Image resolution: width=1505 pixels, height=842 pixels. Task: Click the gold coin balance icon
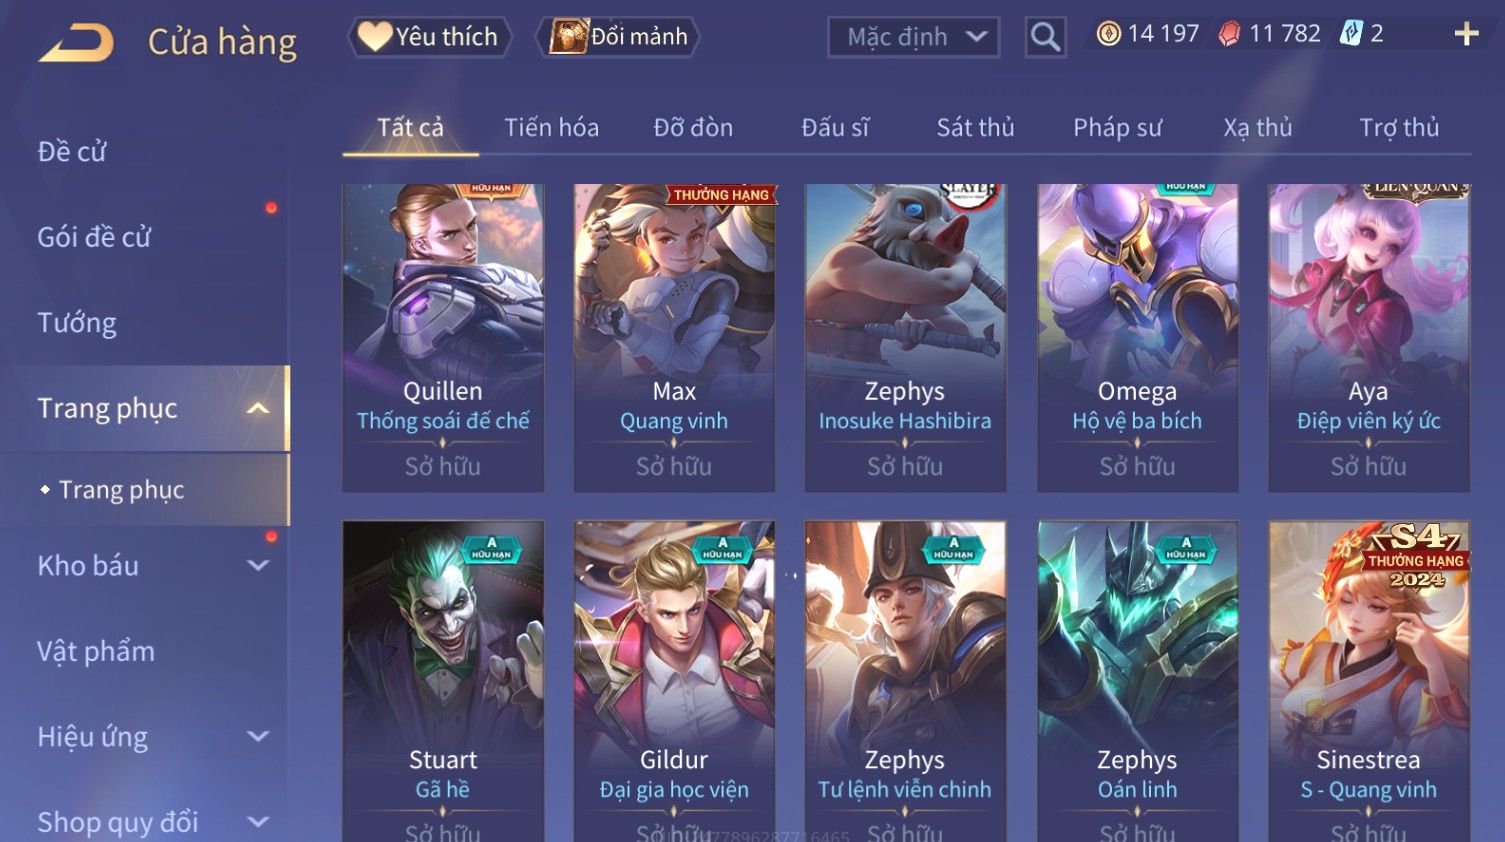[1108, 34]
